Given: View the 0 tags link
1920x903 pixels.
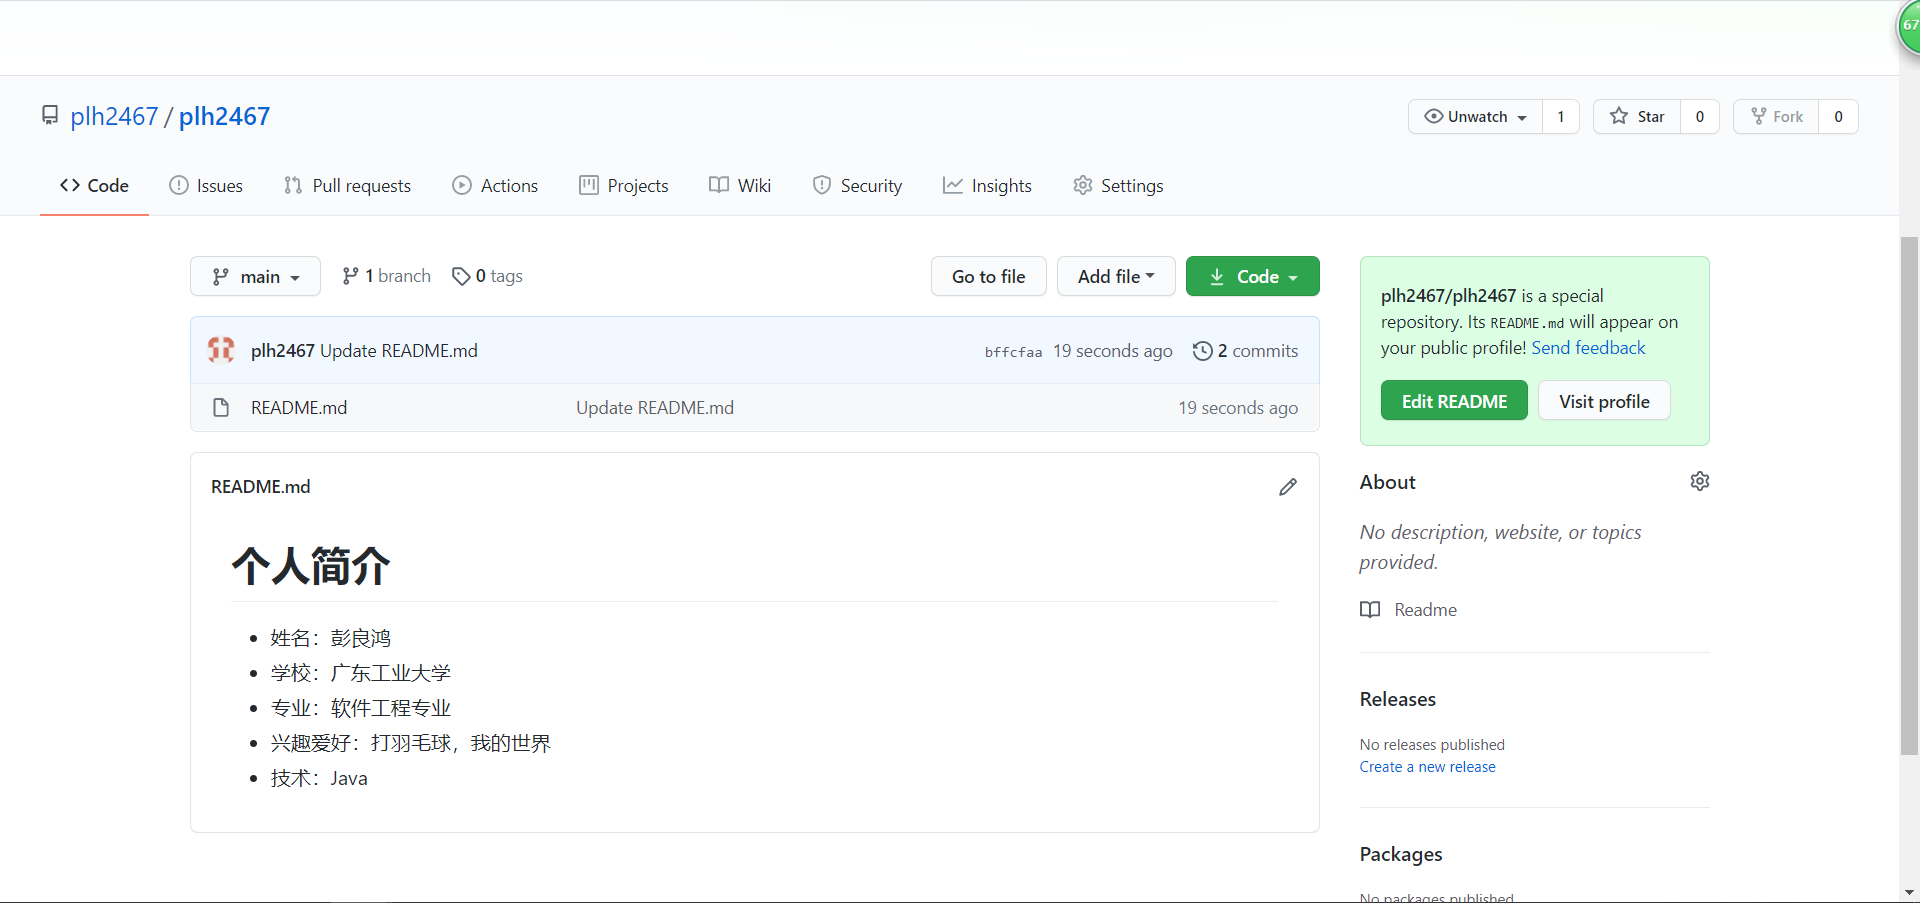Looking at the screenshot, I should click(487, 276).
